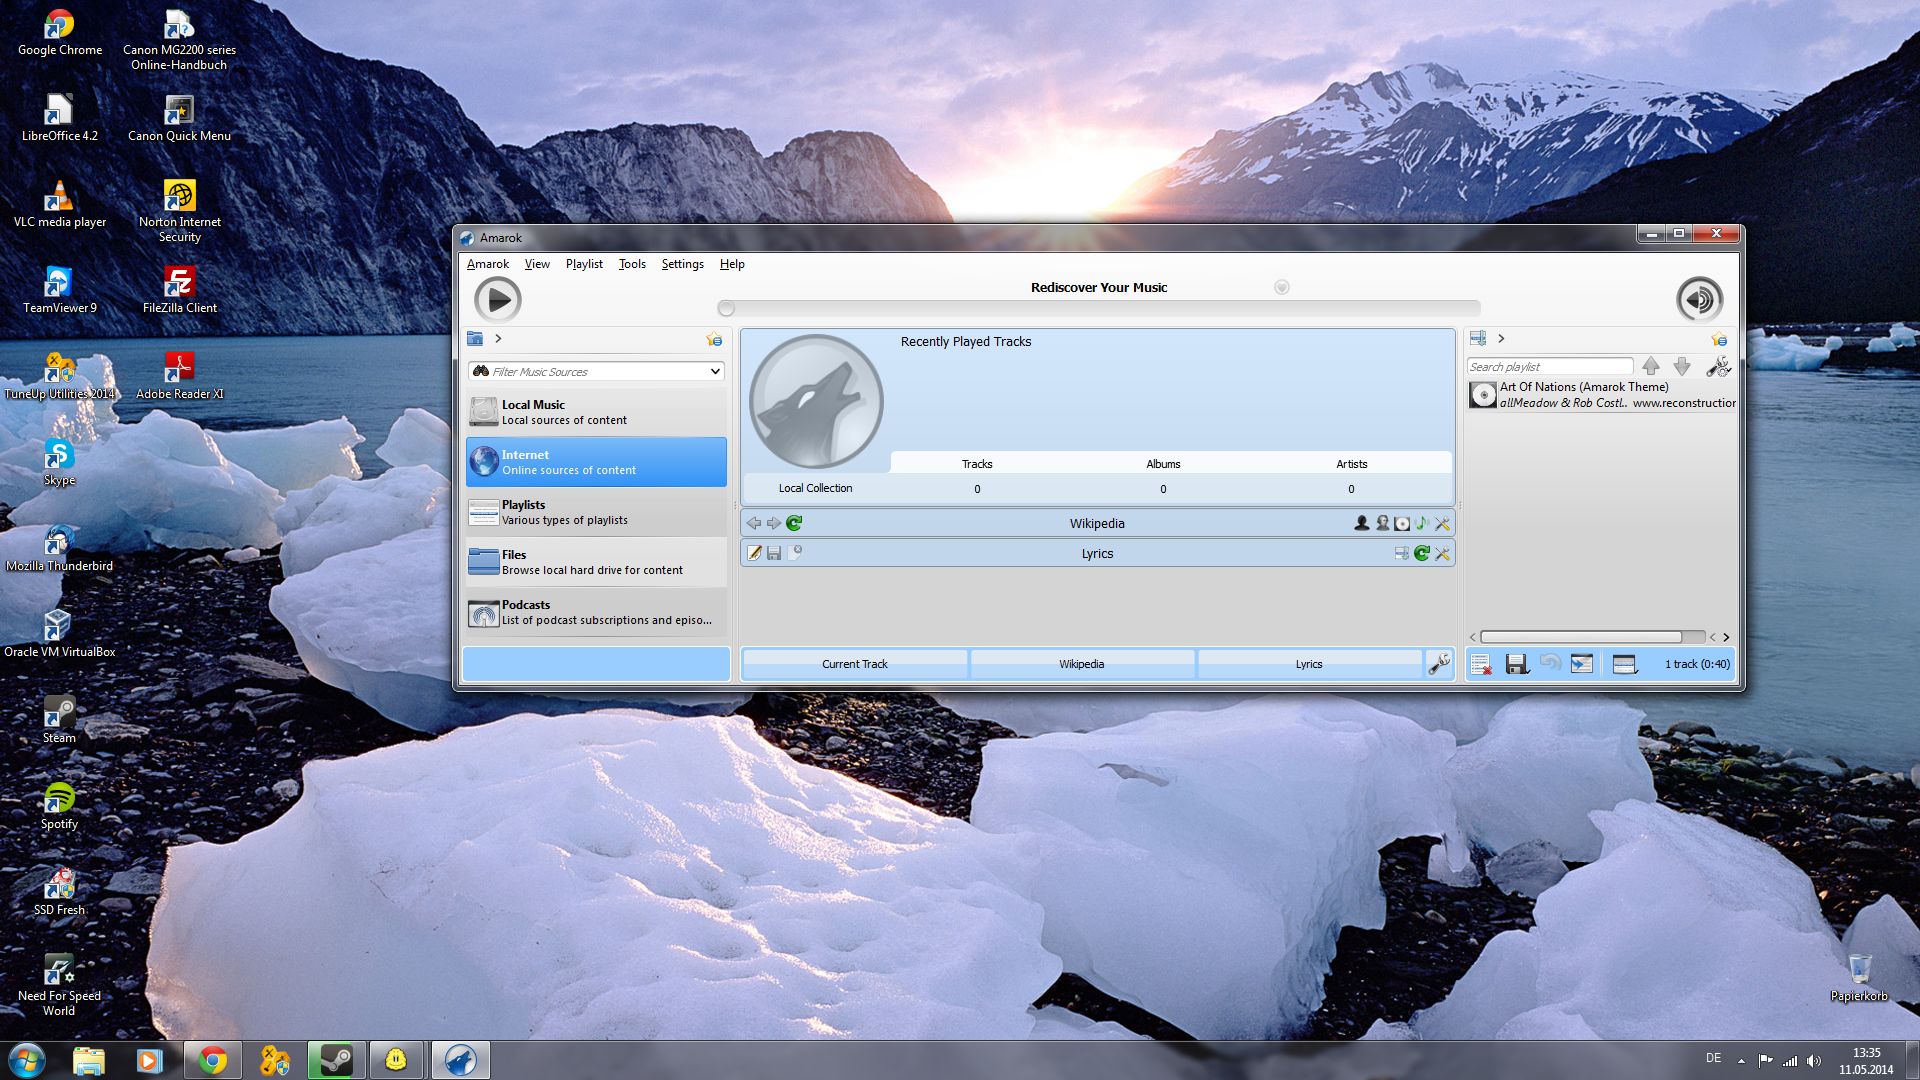
Task: Open the Tools menu
Action: pos(632,264)
